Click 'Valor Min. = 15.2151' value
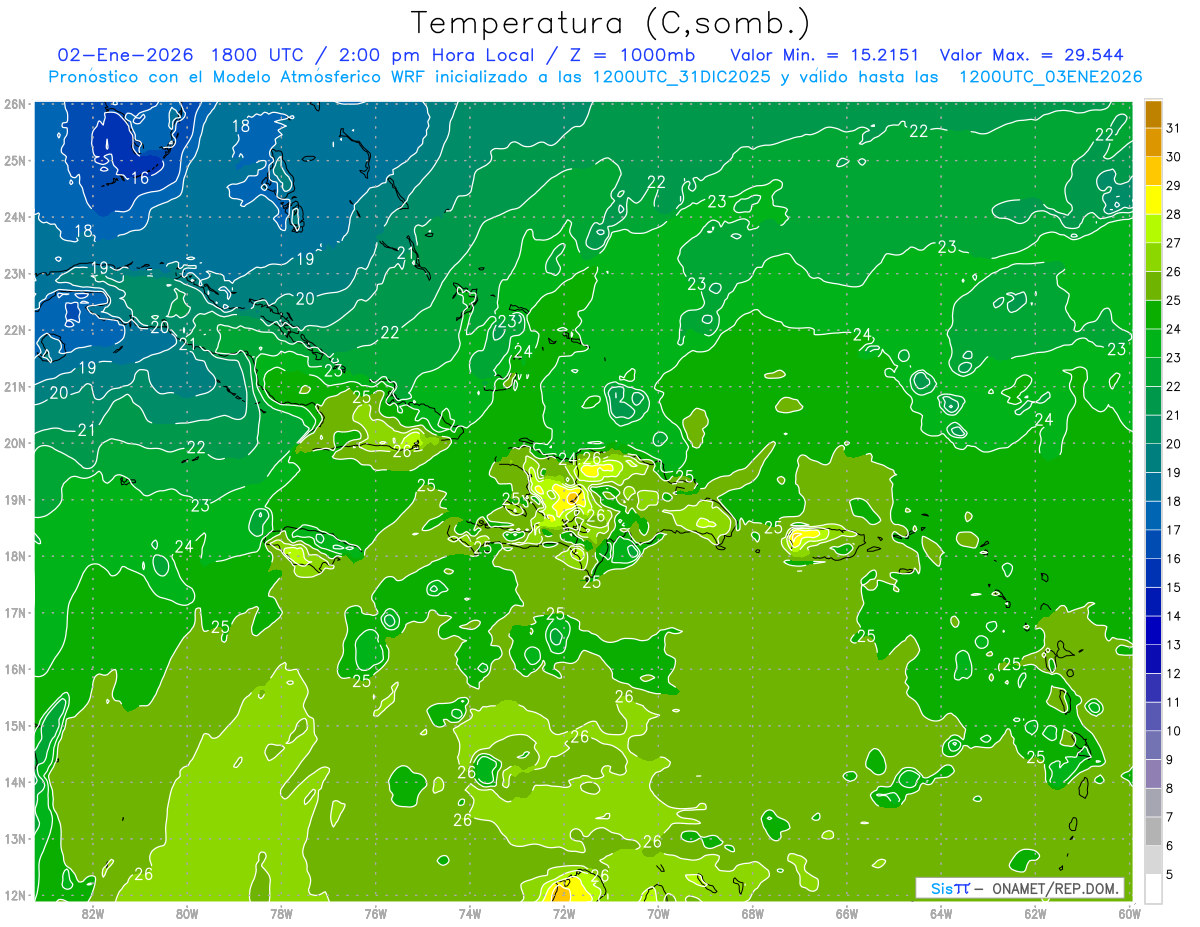 (x=825, y=55)
